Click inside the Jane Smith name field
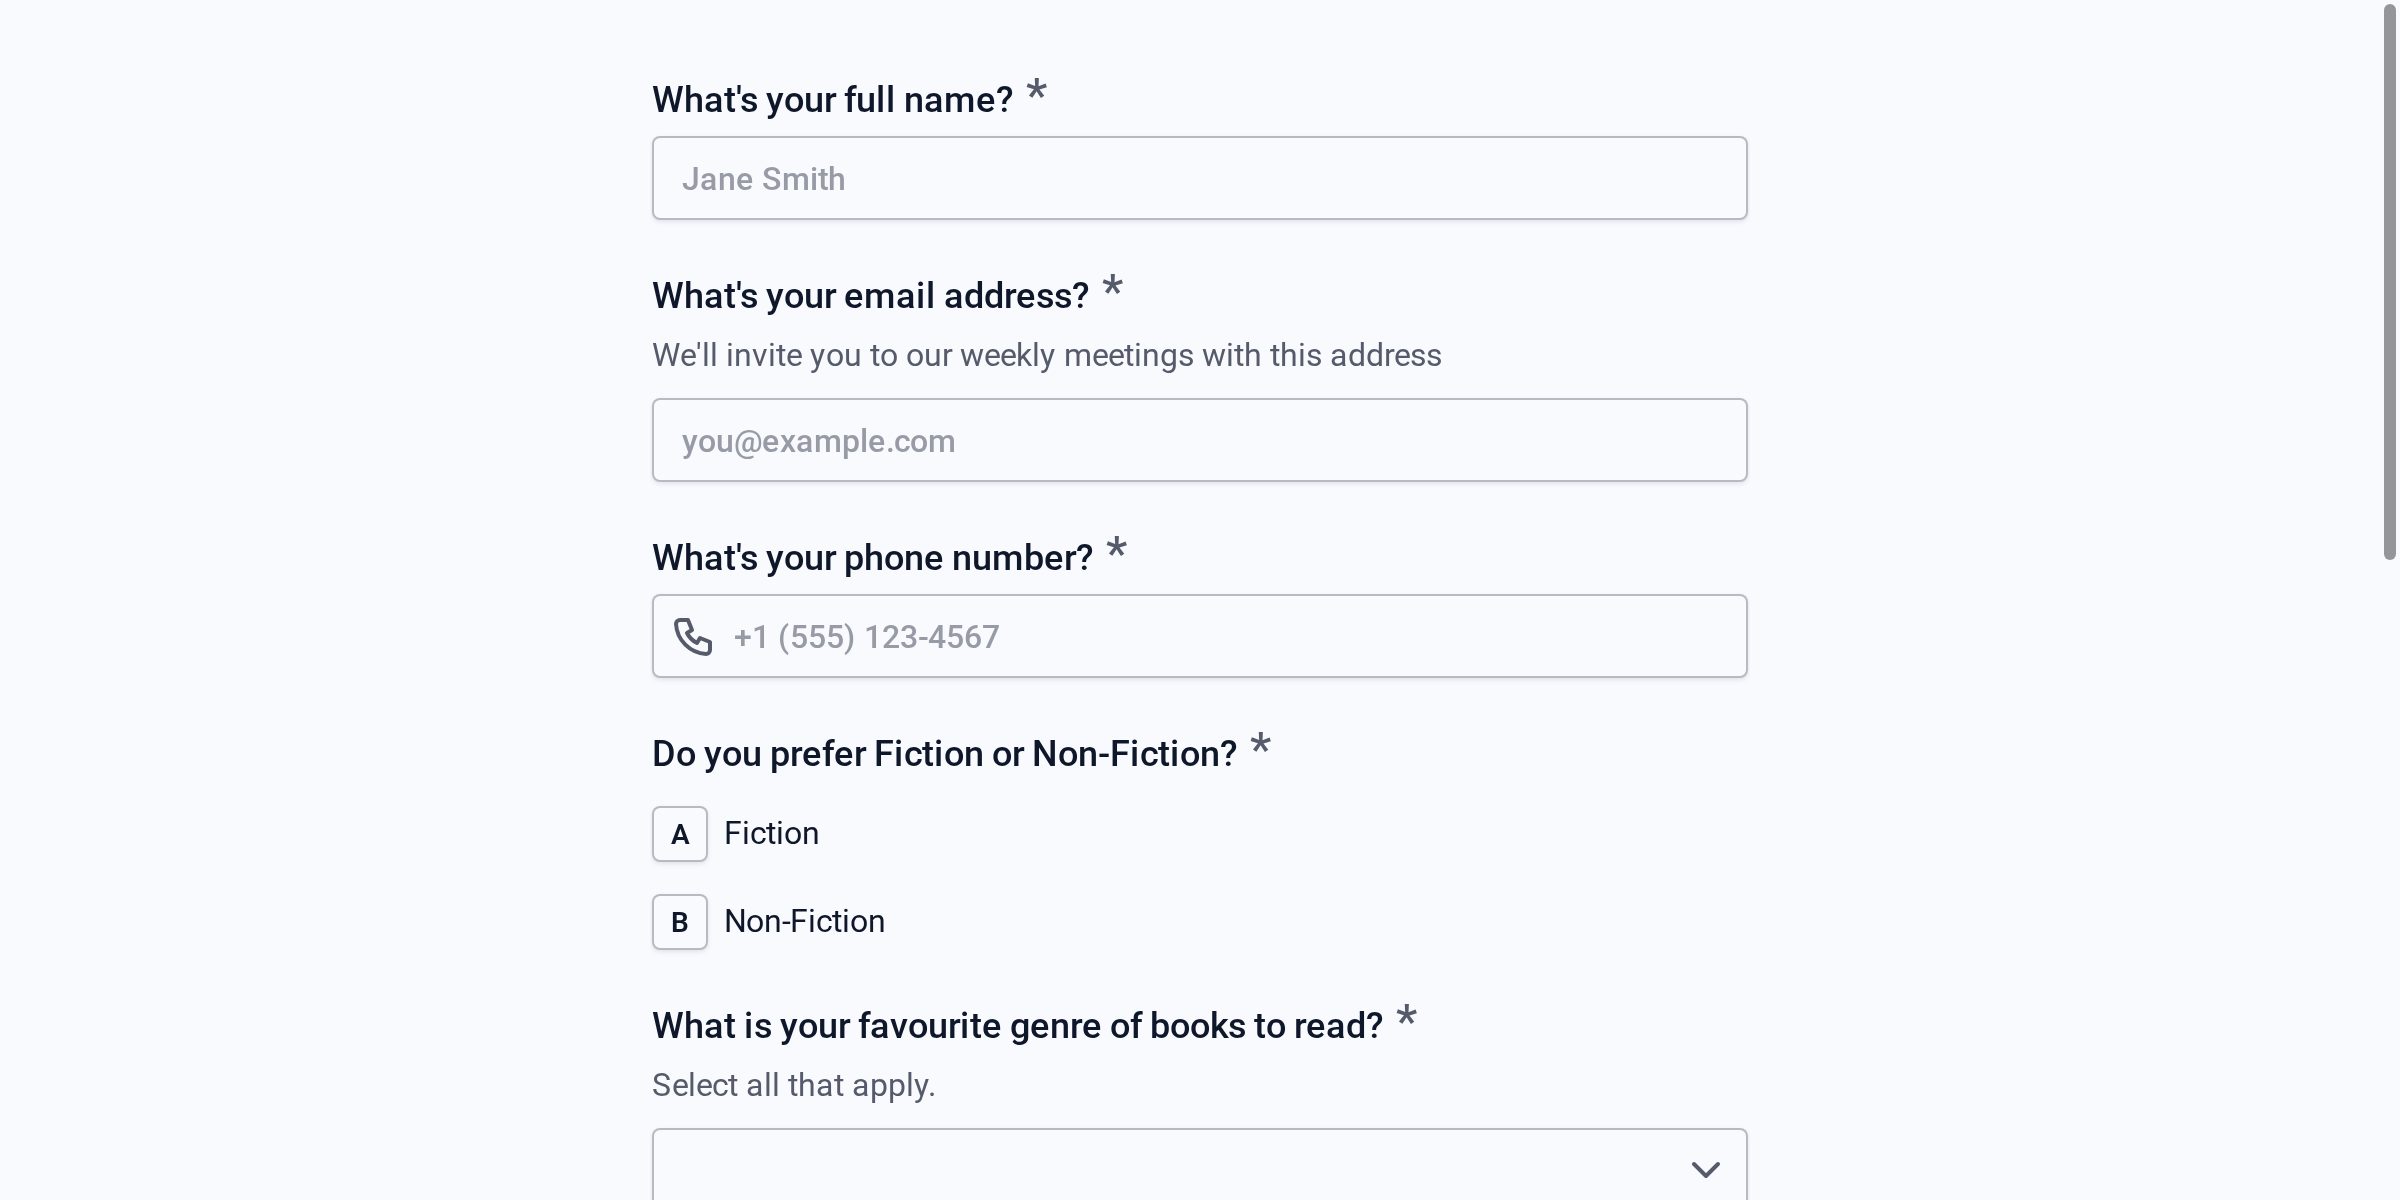 click(1200, 178)
